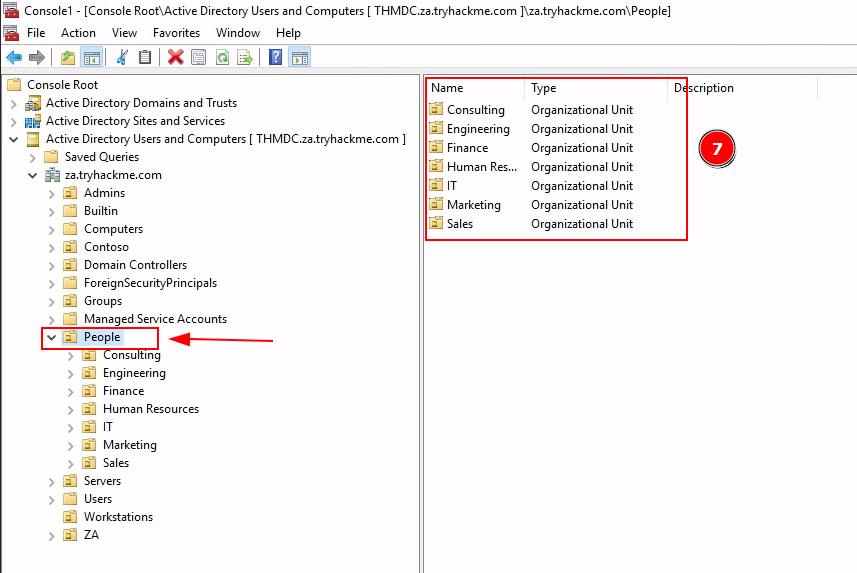Click the MMC icon beside File menu
The width and height of the screenshot is (857, 573).
pos(11,33)
